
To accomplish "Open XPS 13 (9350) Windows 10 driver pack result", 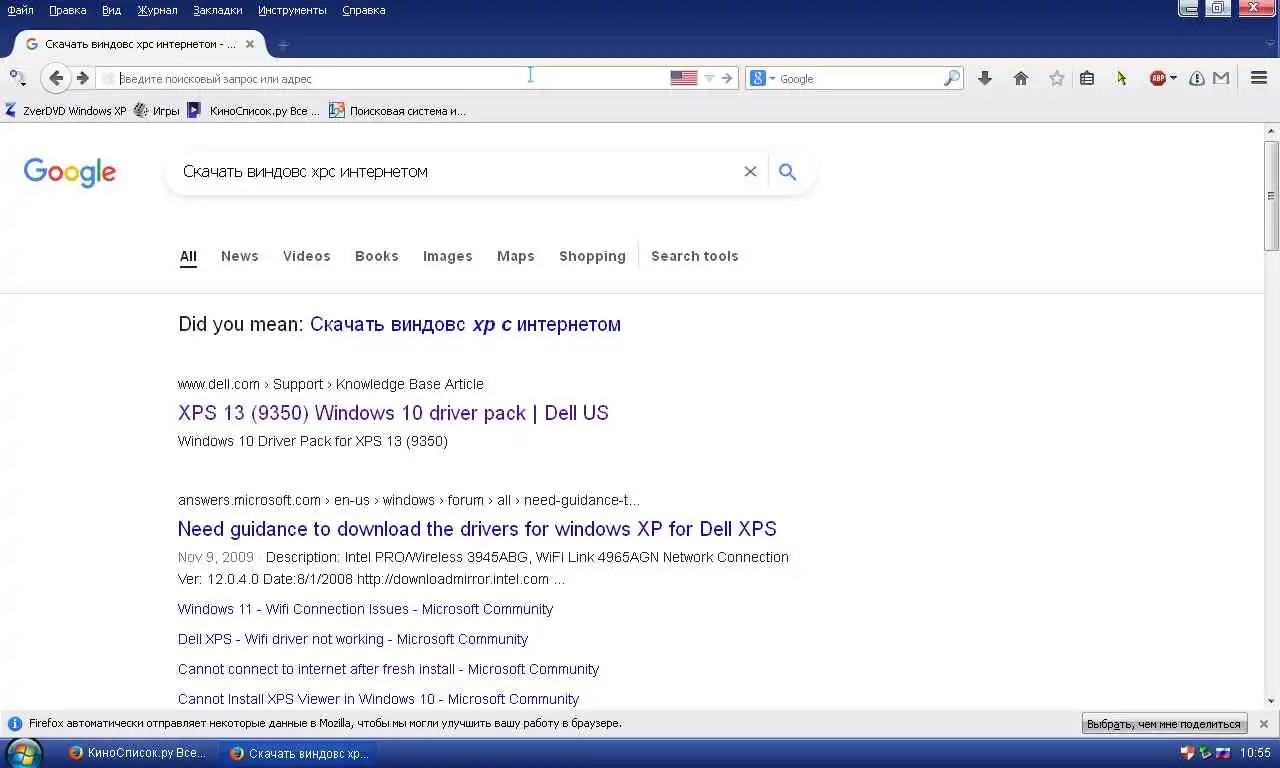I will 393,413.
